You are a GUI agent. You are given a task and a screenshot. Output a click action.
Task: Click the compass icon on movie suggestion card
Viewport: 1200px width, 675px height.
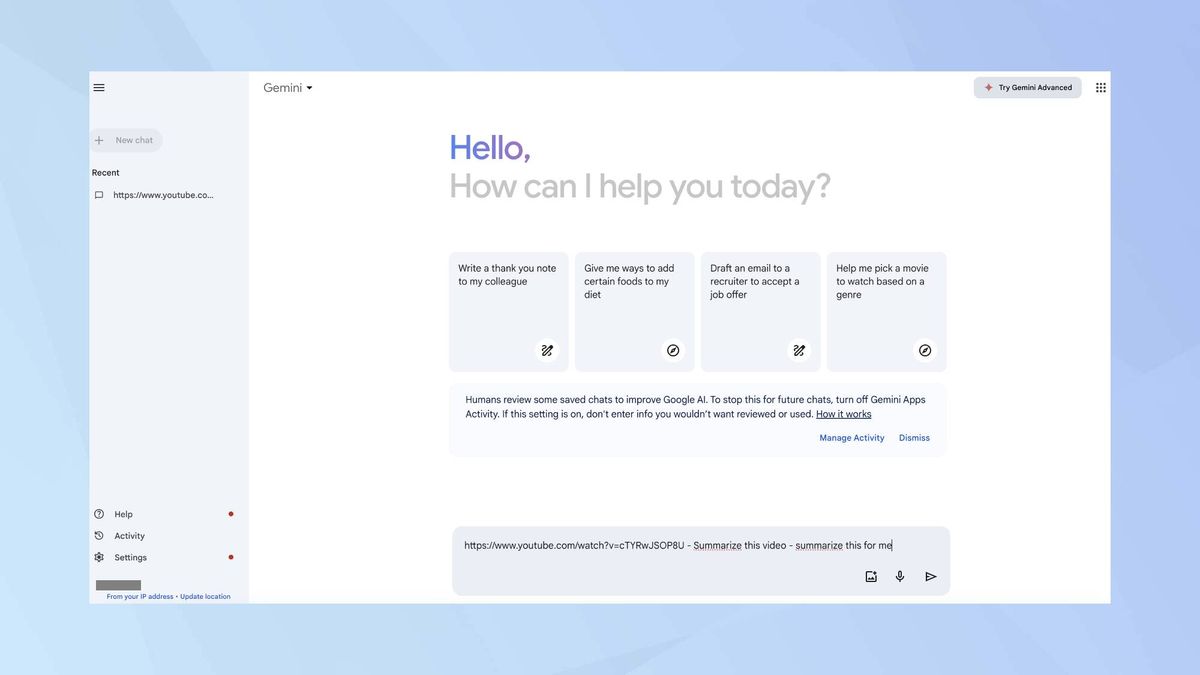point(924,350)
